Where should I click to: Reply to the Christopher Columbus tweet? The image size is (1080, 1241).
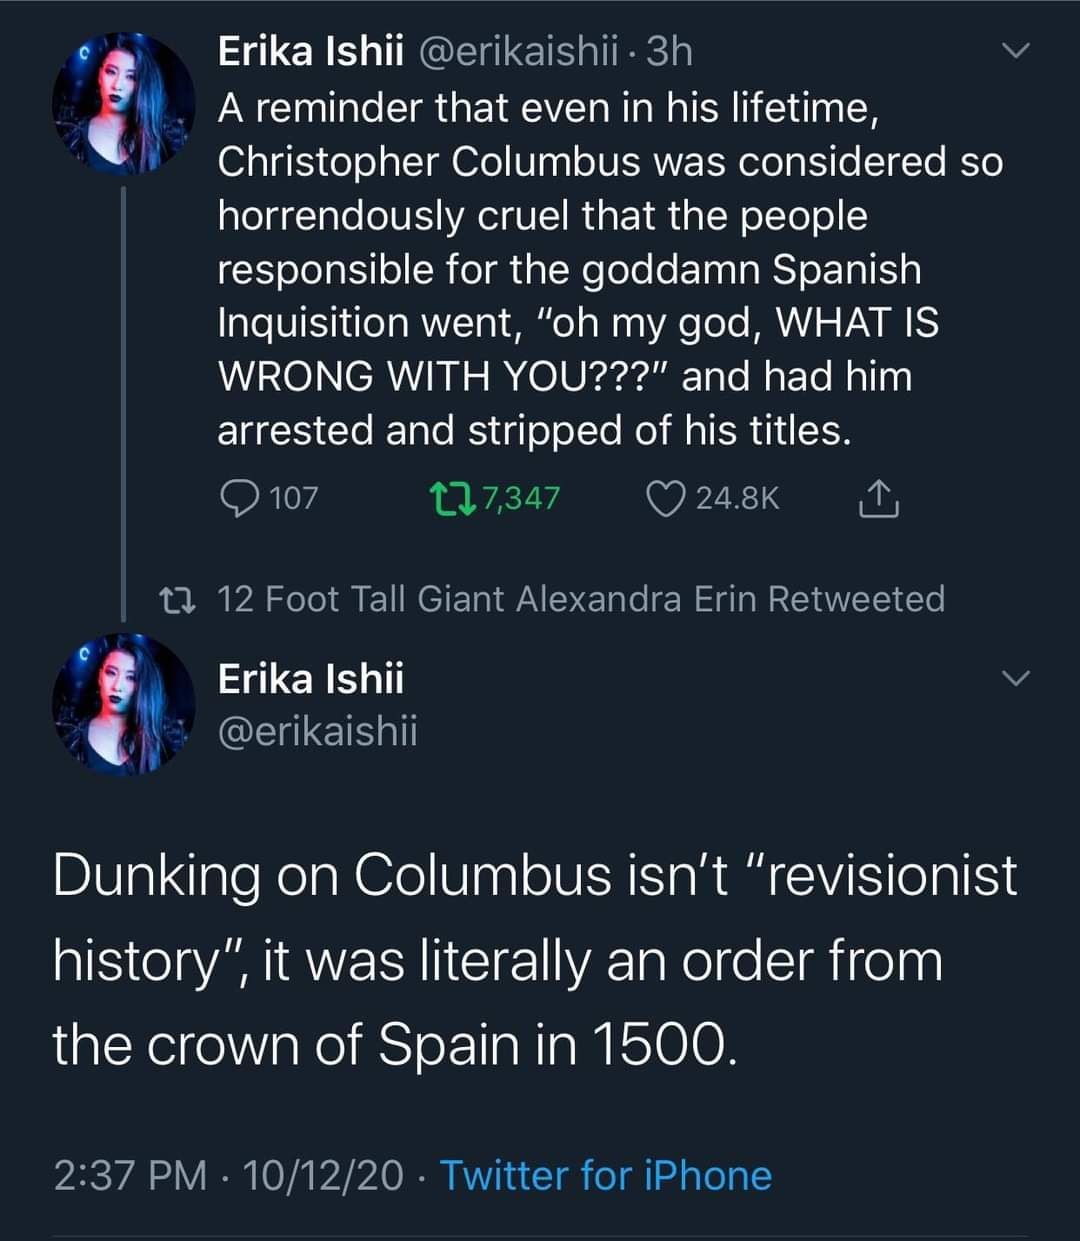pos(238,498)
